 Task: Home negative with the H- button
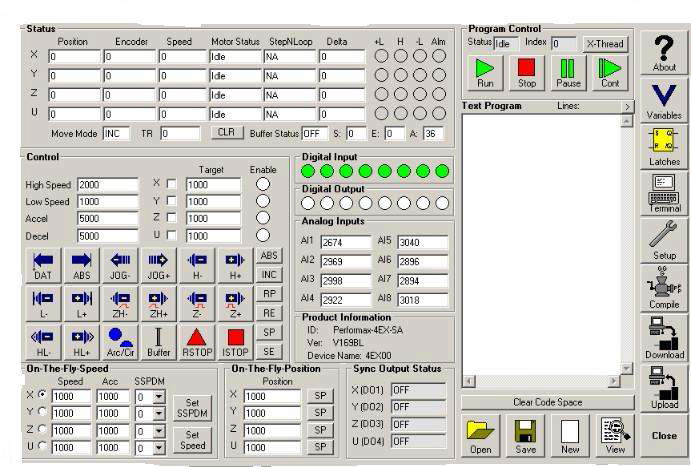(197, 265)
